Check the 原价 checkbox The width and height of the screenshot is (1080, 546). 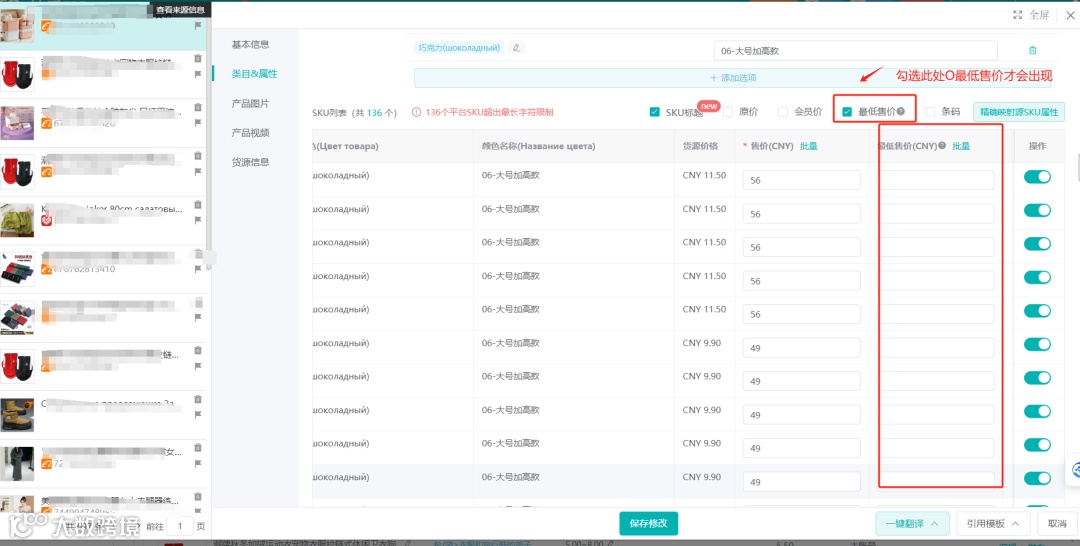[x=728, y=112]
